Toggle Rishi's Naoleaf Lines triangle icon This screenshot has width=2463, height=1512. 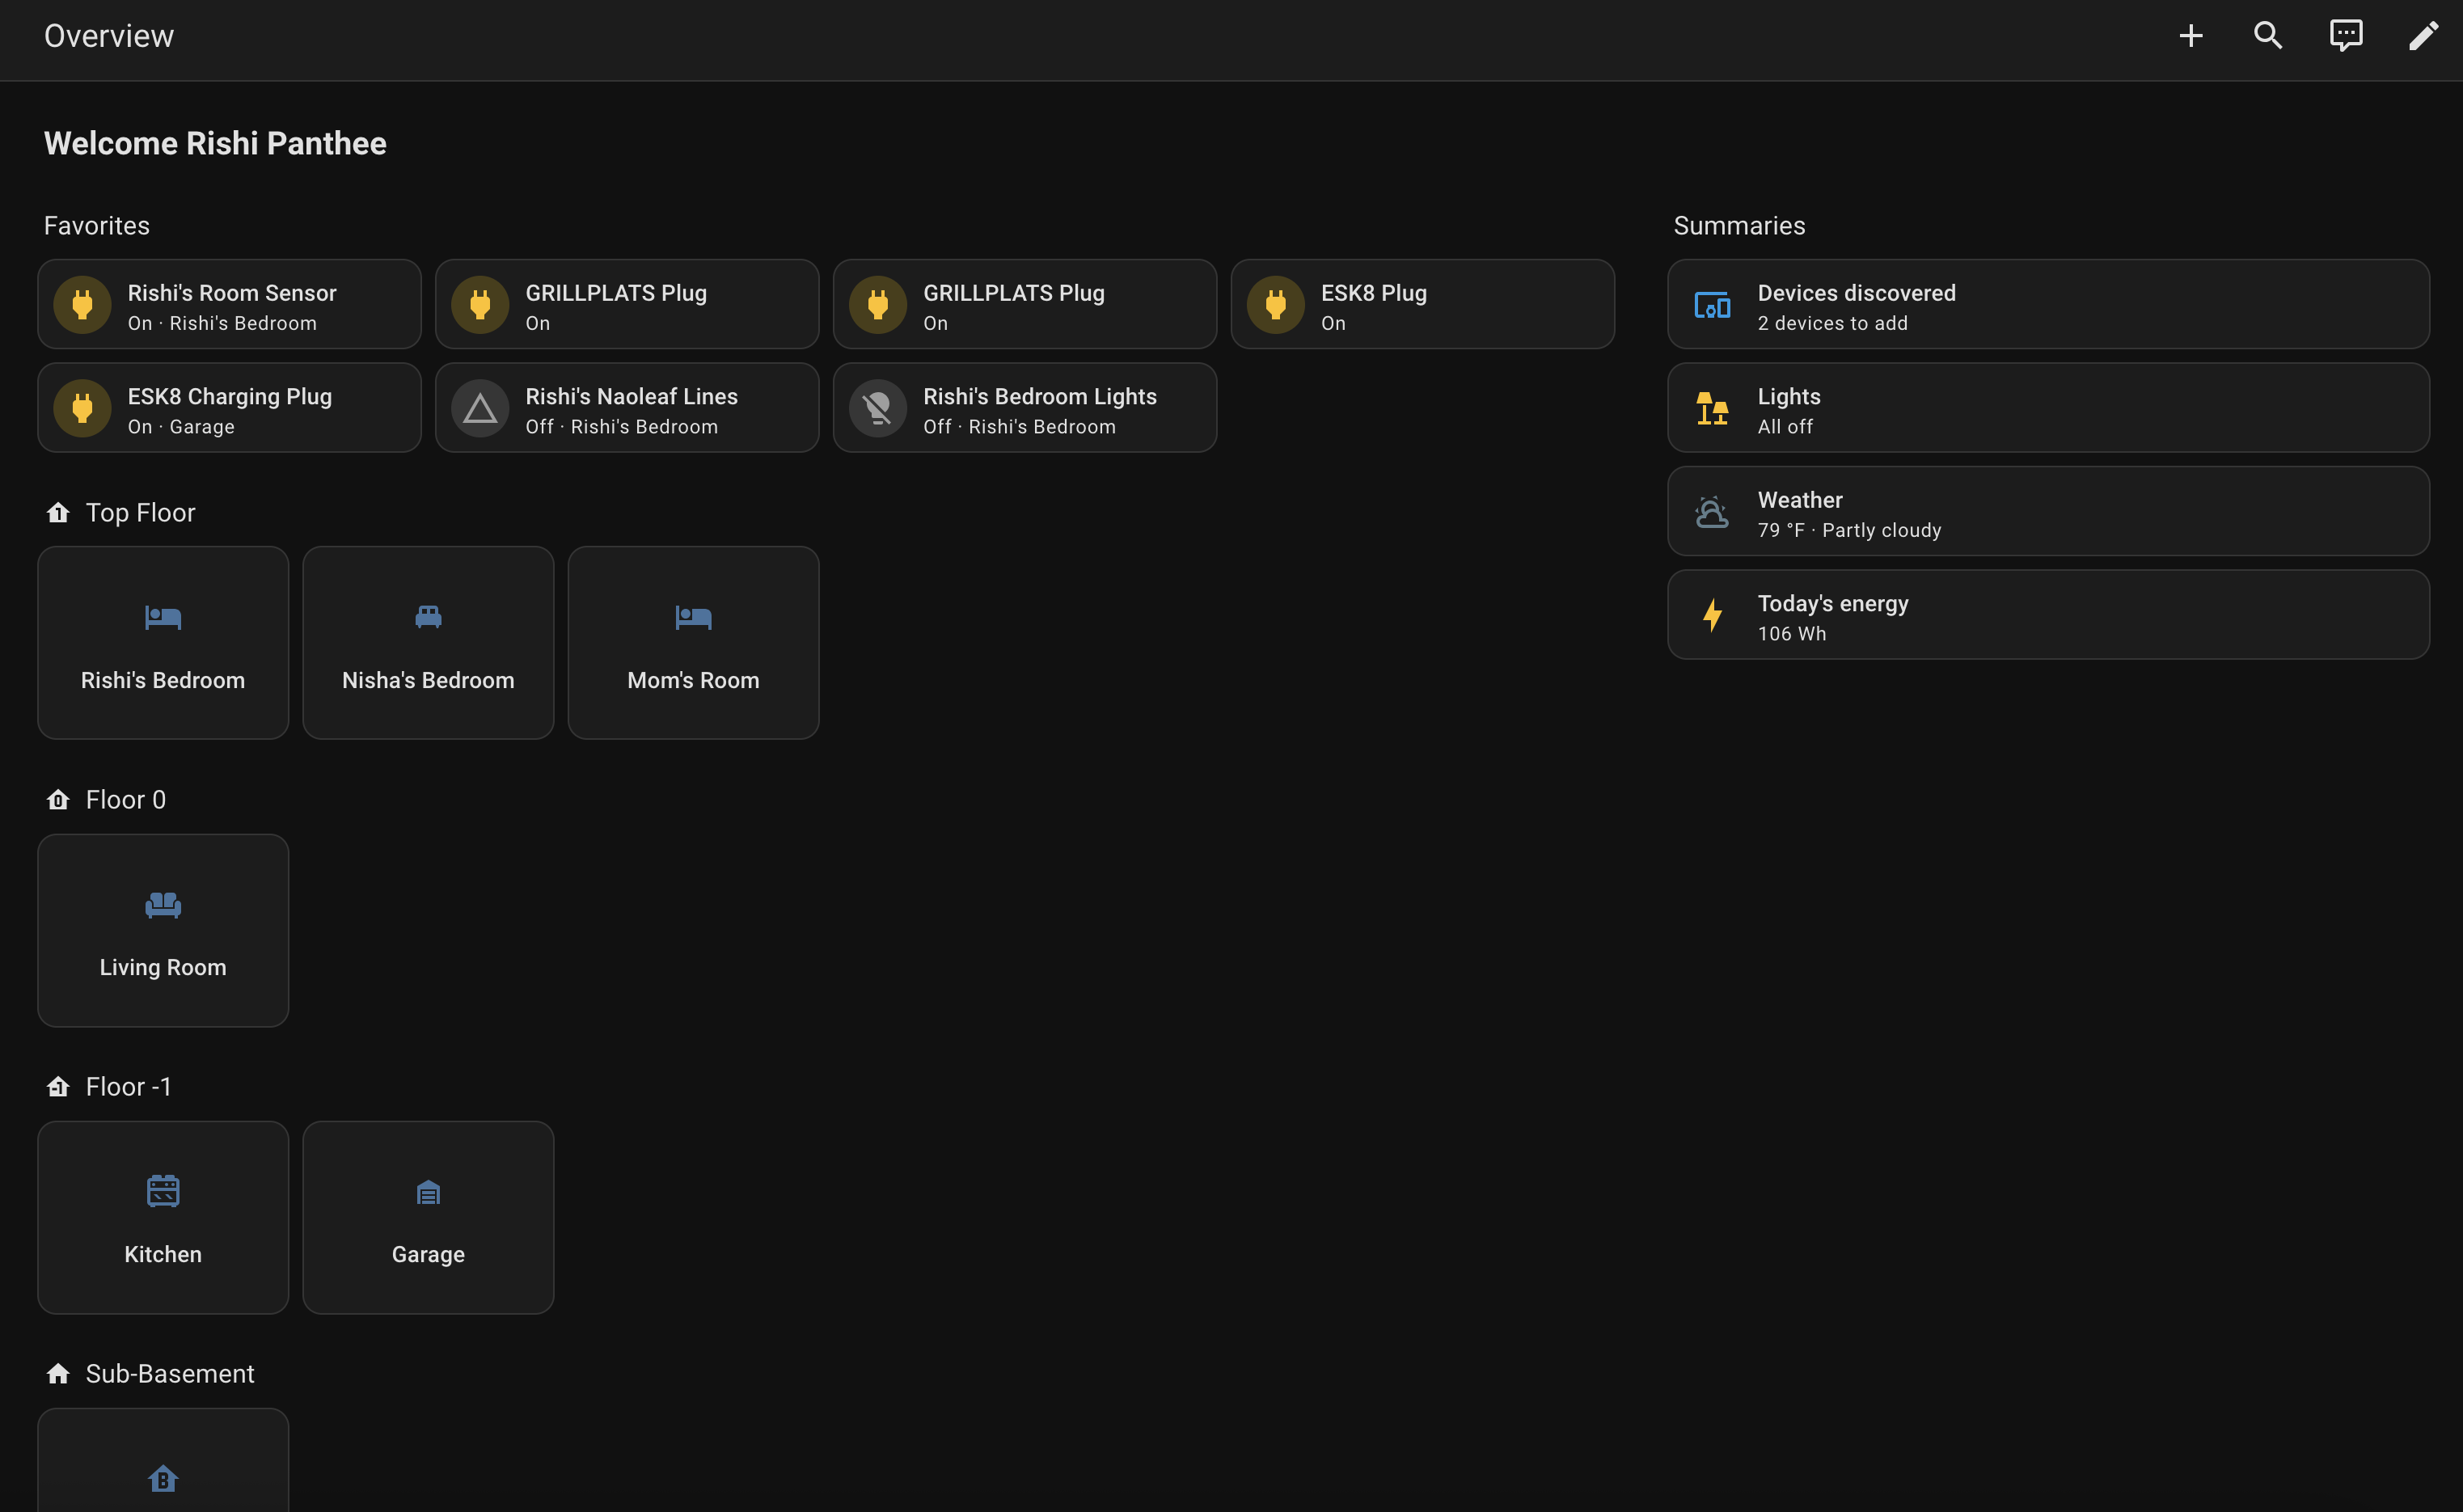click(480, 408)
